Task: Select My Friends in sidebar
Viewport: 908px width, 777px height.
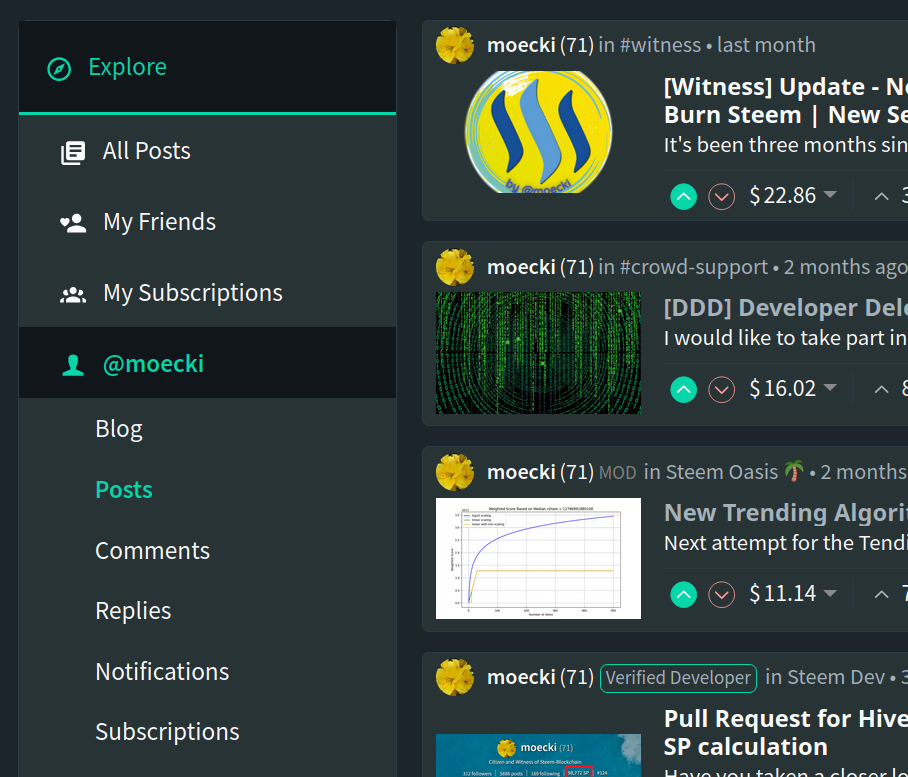Action: (x=207, y=222)
